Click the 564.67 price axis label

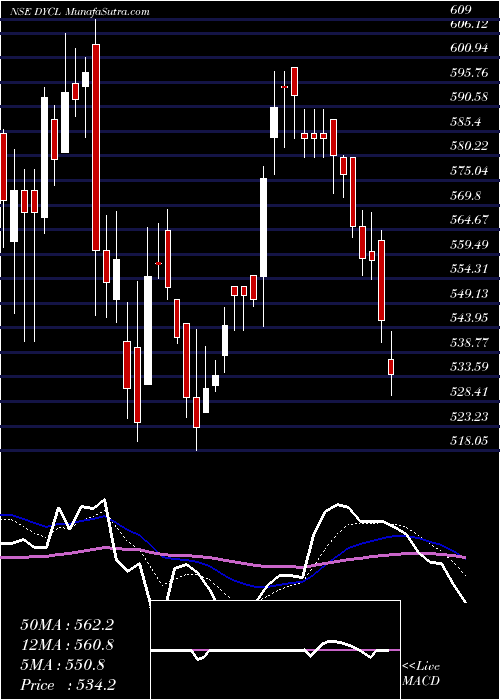pyautogui.click(x=469, y=220)
